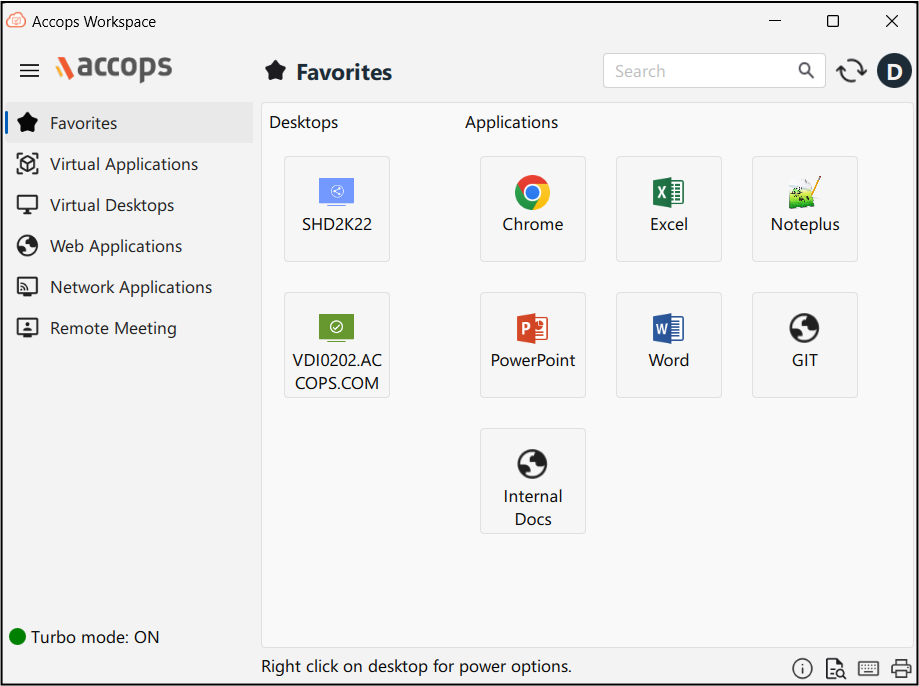
Task: Click the Applications section label
Action: [x=512, y=123]
